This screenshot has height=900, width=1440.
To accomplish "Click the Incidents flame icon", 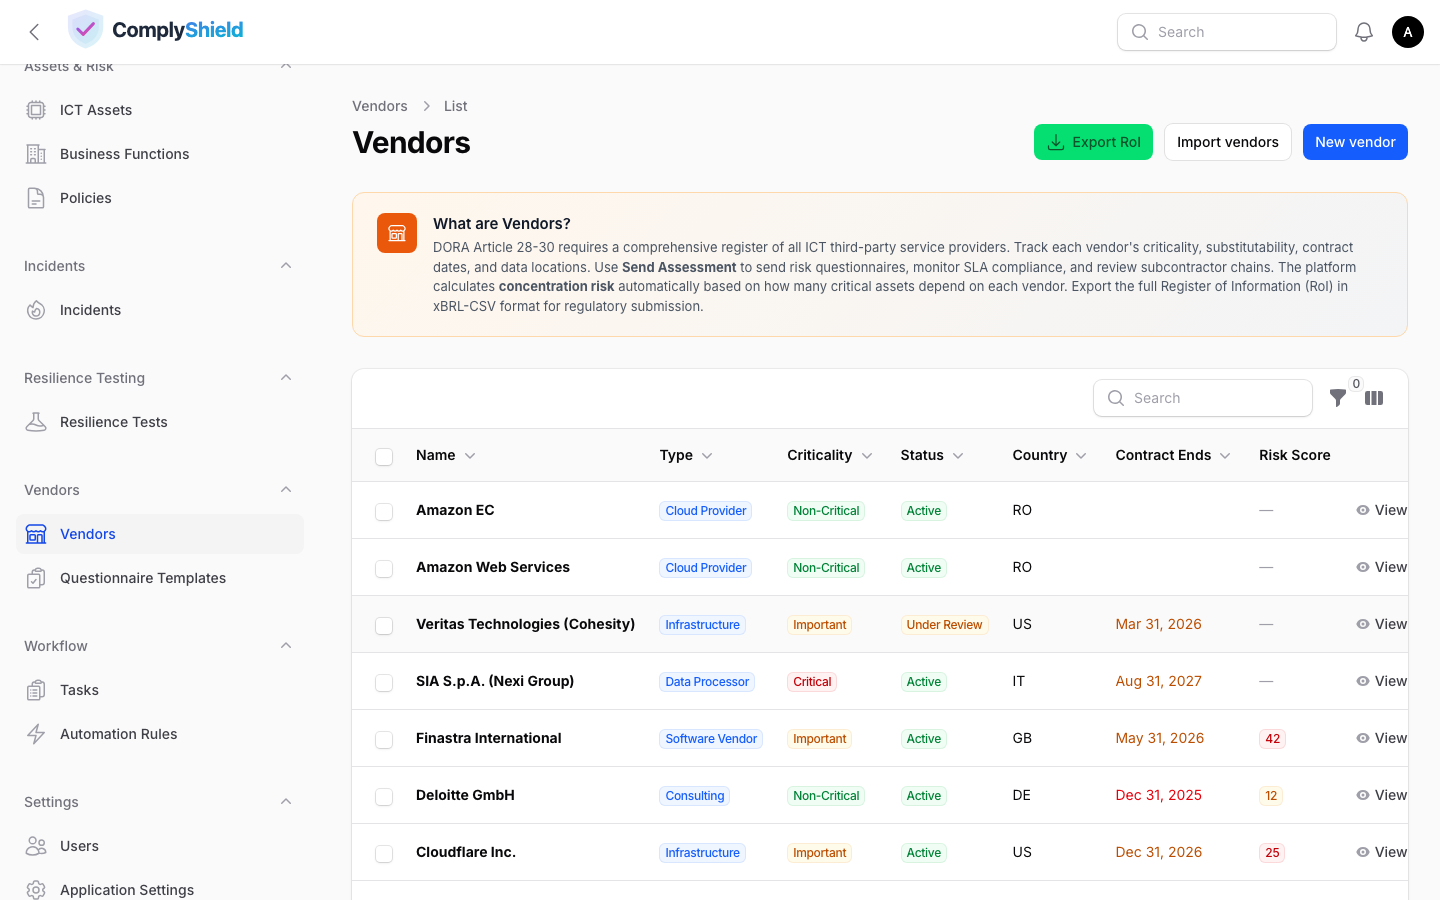I will click(36, 310).
